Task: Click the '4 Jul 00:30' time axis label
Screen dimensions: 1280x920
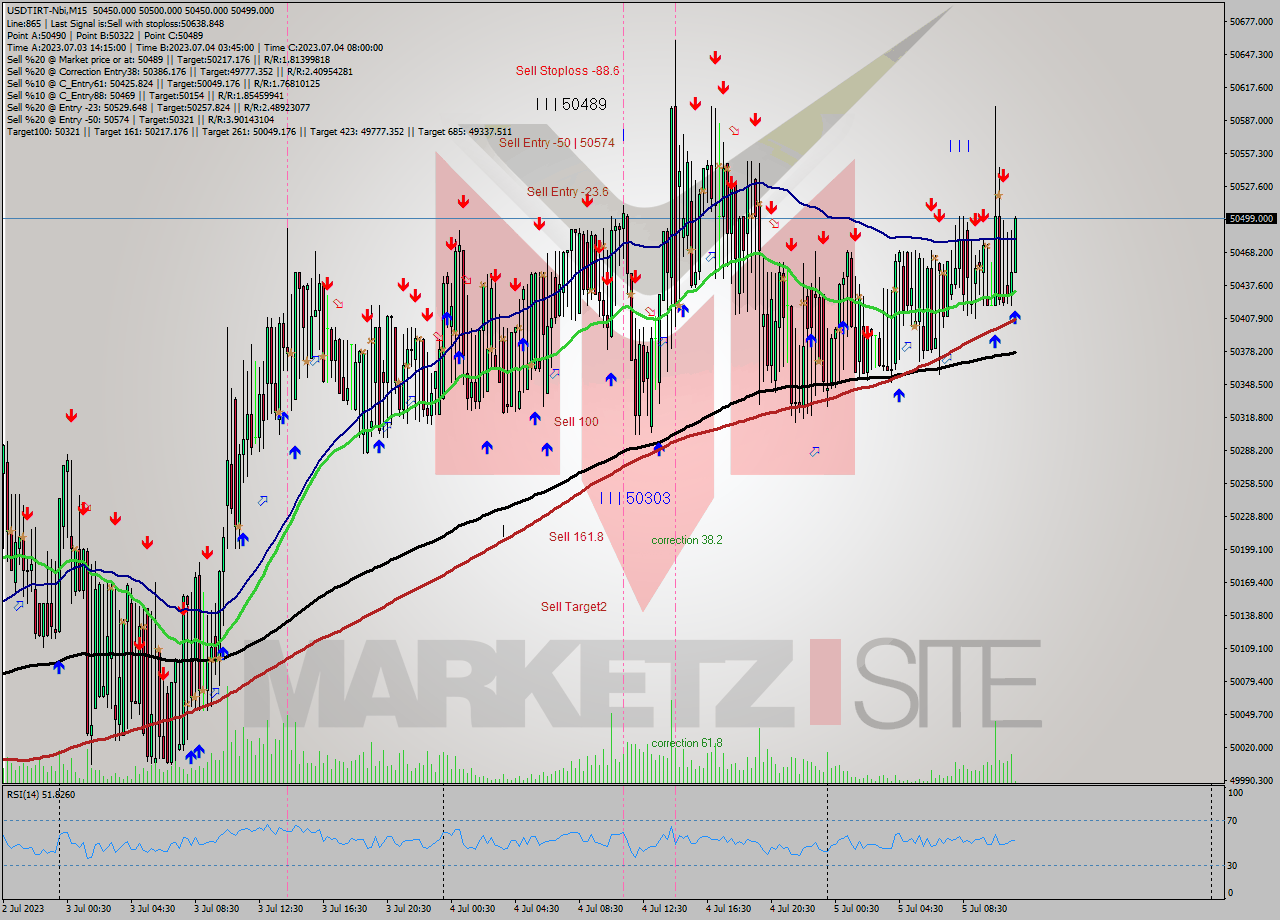Action: pos(472,909)
